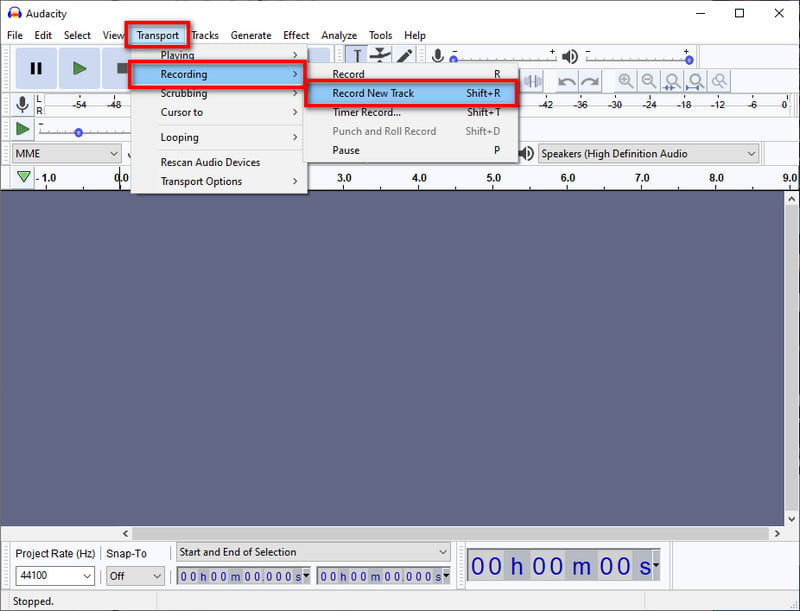This screenshot has height=611, width=800.
Task: Expand the Scrubbing submenu
Action: [x=219, y=93]
